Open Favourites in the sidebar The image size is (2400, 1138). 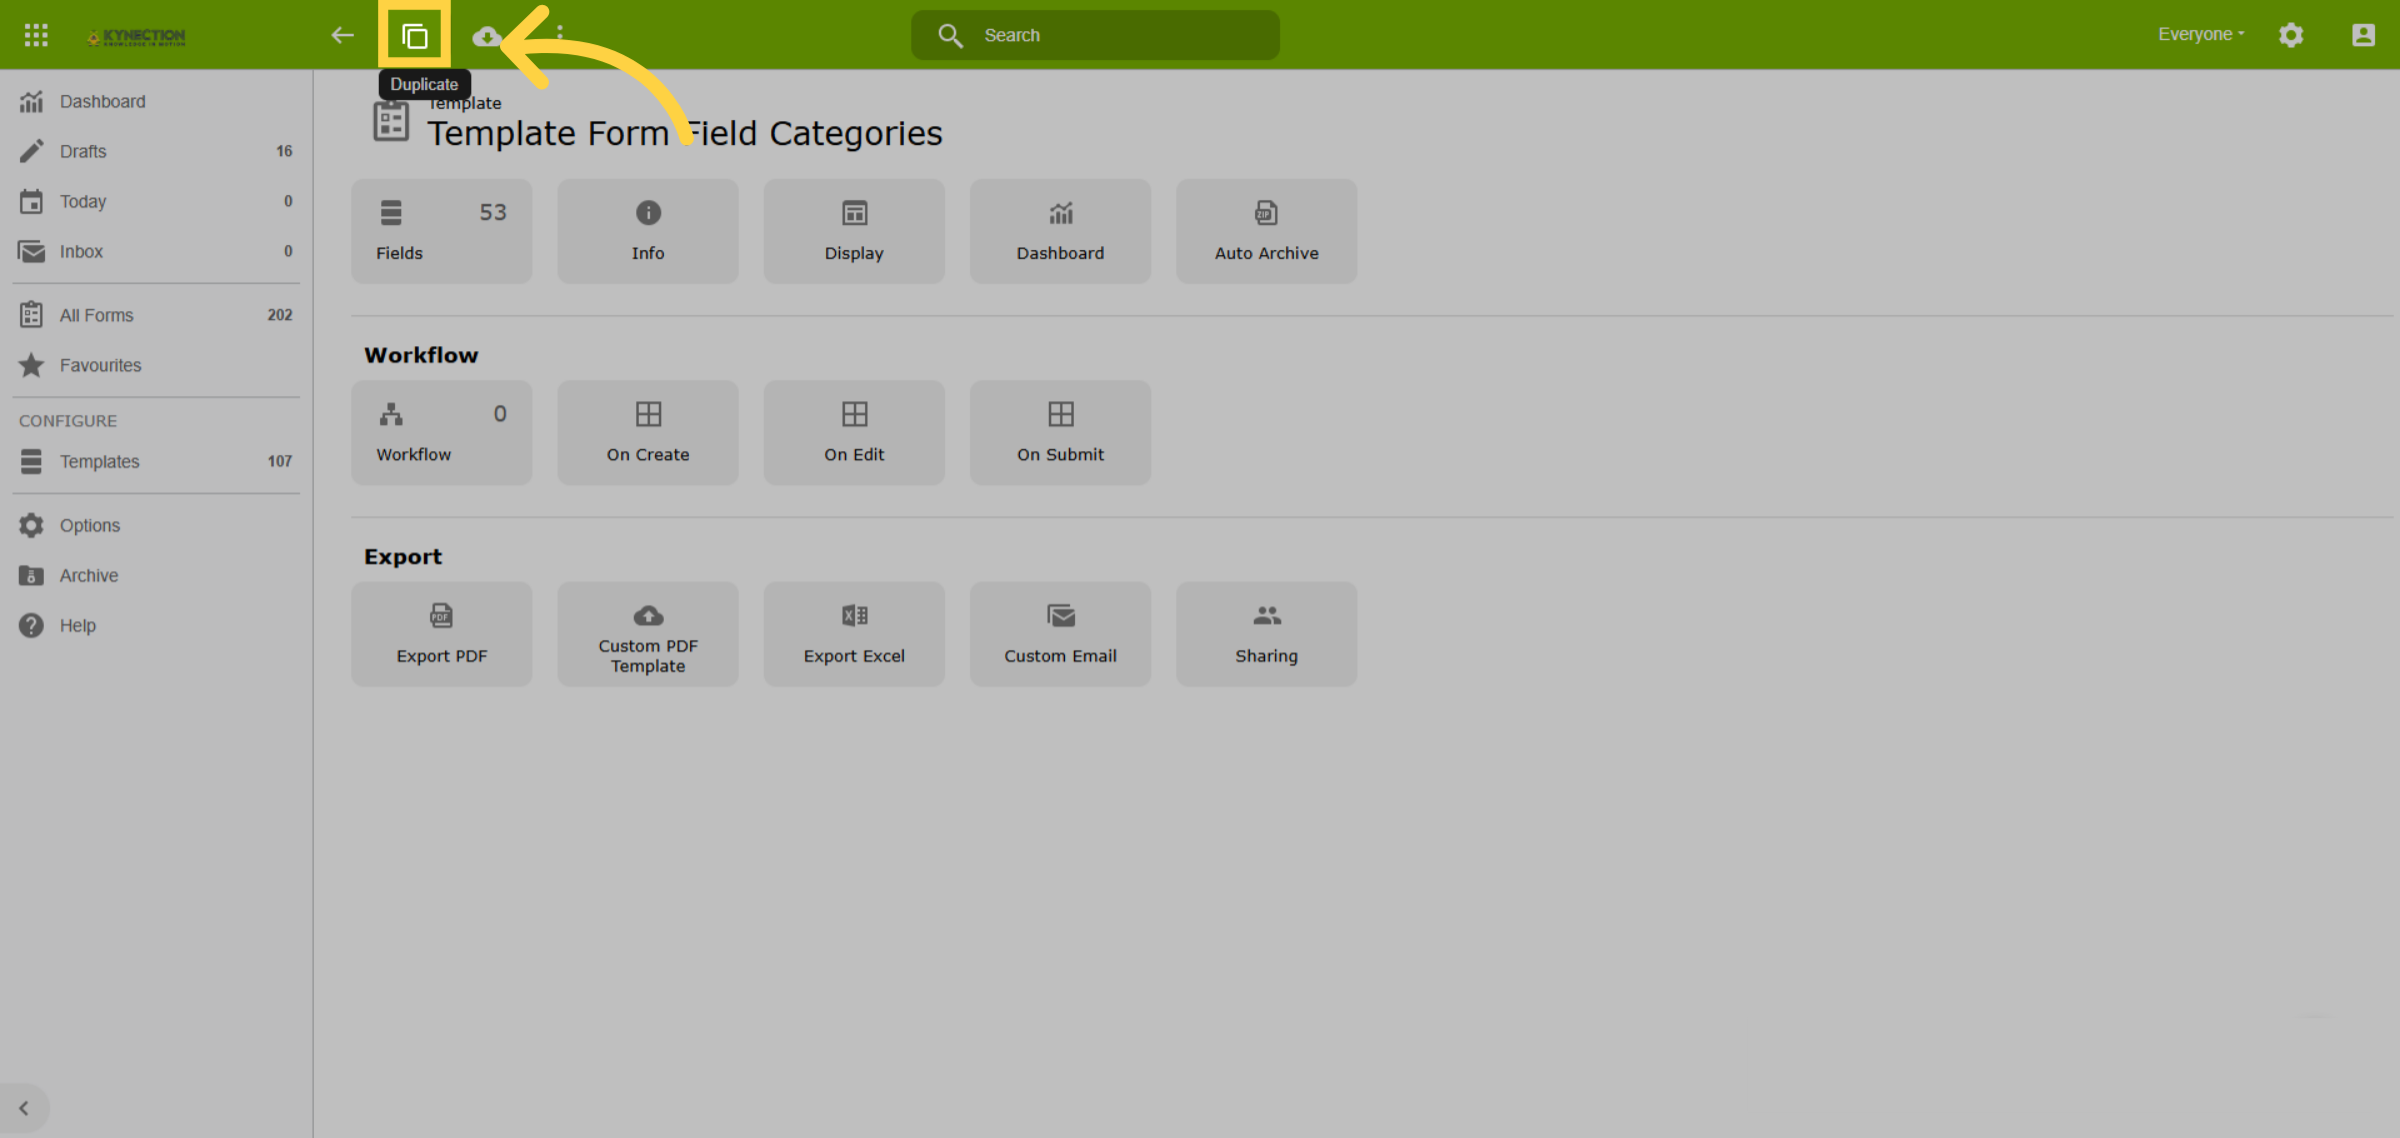(156, 365)
